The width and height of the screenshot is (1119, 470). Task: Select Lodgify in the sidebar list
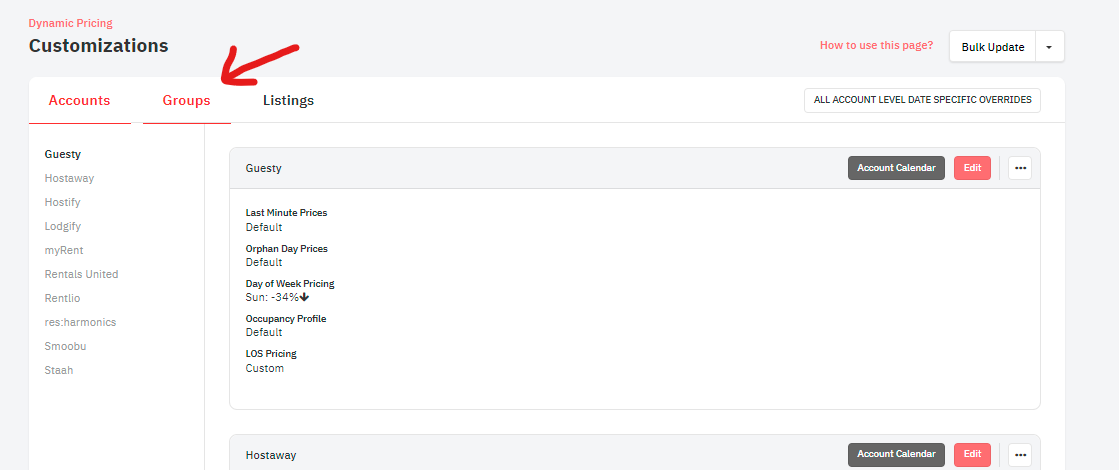click(x=63, y=226)
